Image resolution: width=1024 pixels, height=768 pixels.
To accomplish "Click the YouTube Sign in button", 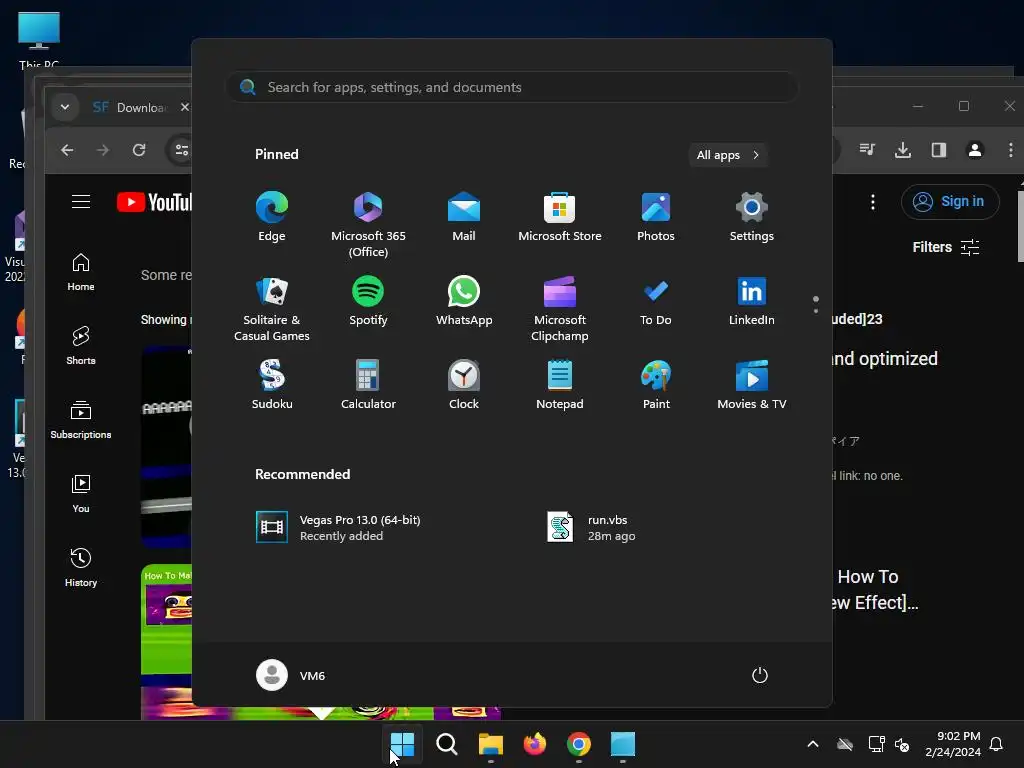I will coord(950,202).
